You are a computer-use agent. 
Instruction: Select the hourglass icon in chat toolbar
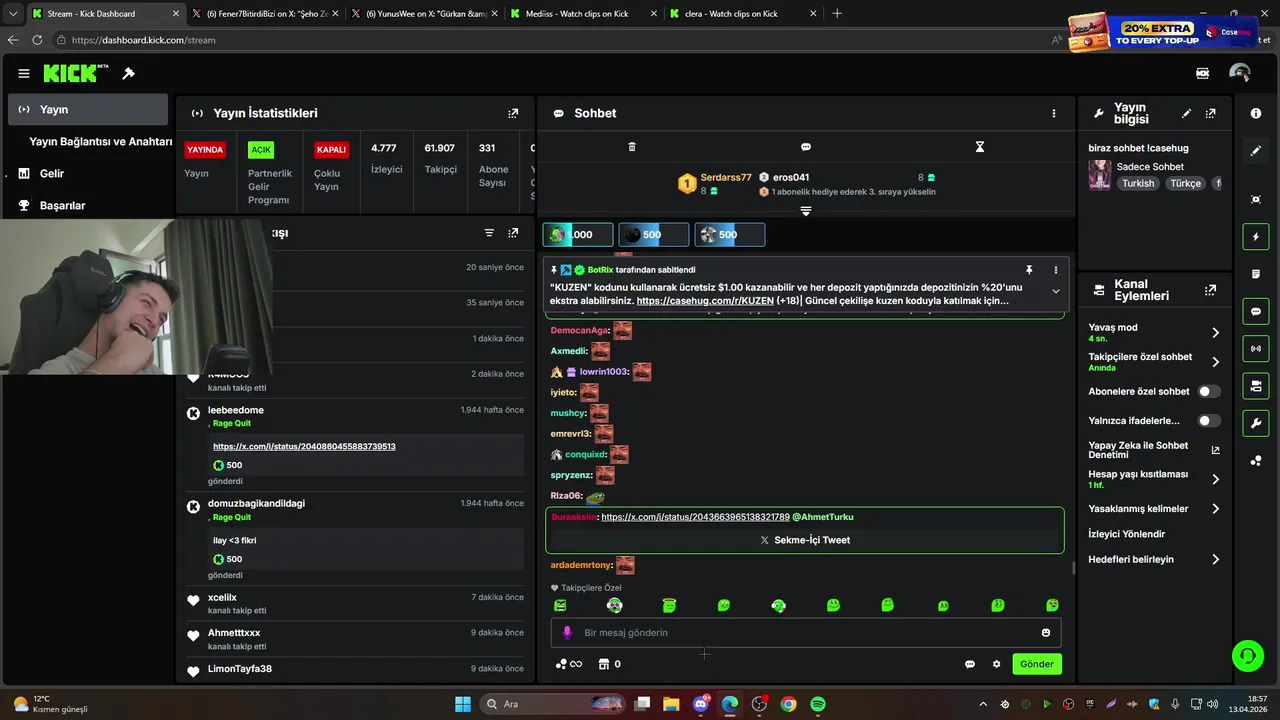[x=979, y=147]
